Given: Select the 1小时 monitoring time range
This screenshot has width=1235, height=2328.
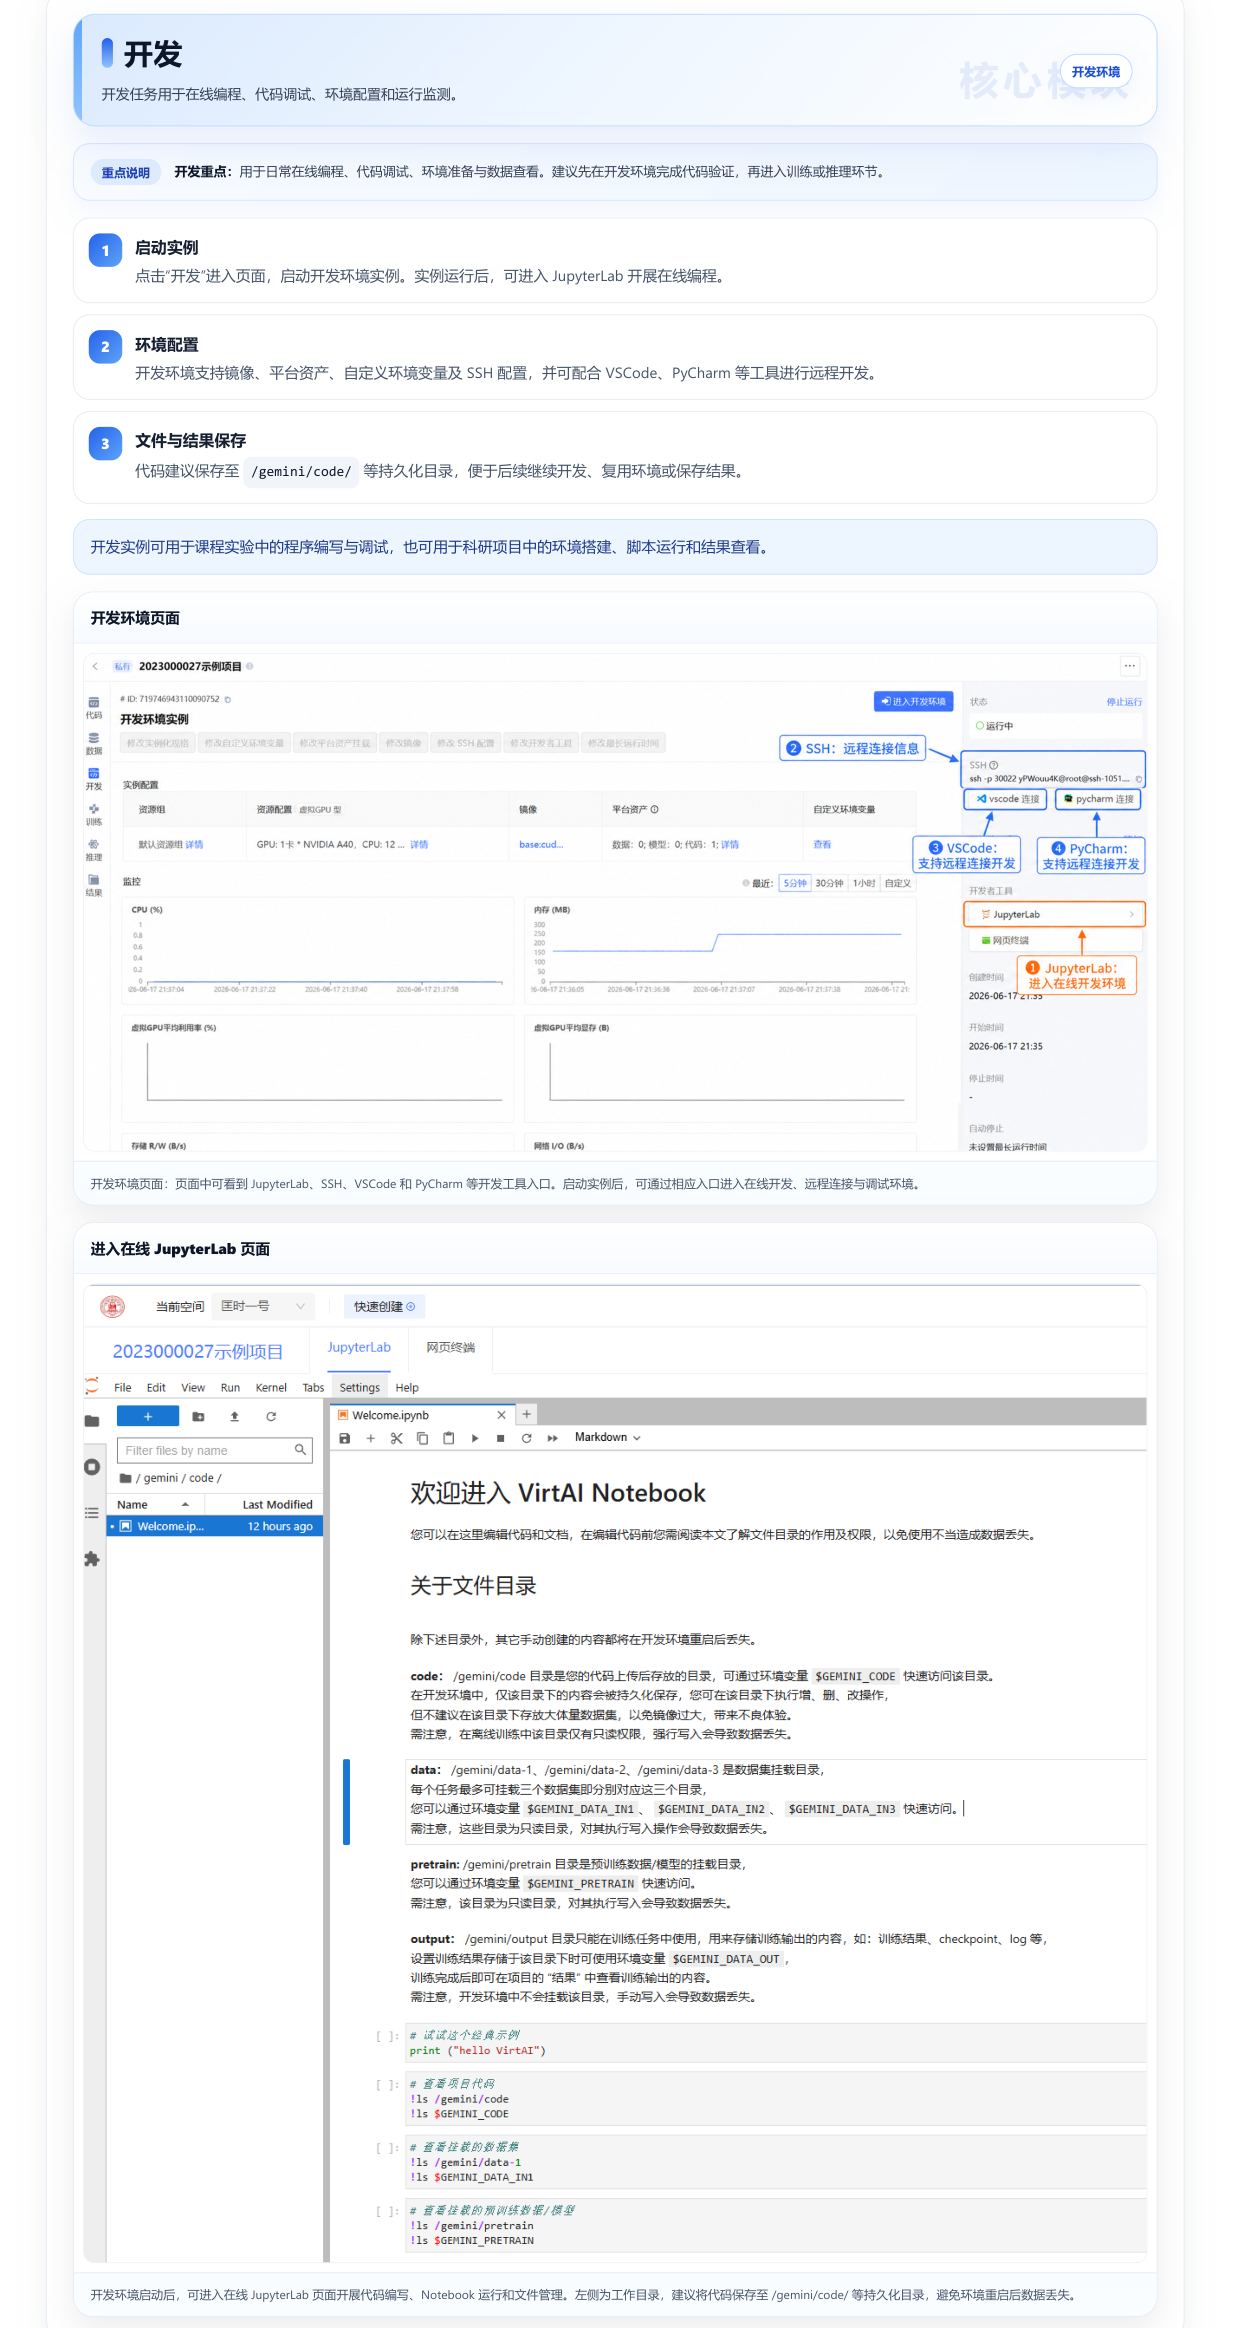Looking at the screenshot, I should tap(864, 883).
